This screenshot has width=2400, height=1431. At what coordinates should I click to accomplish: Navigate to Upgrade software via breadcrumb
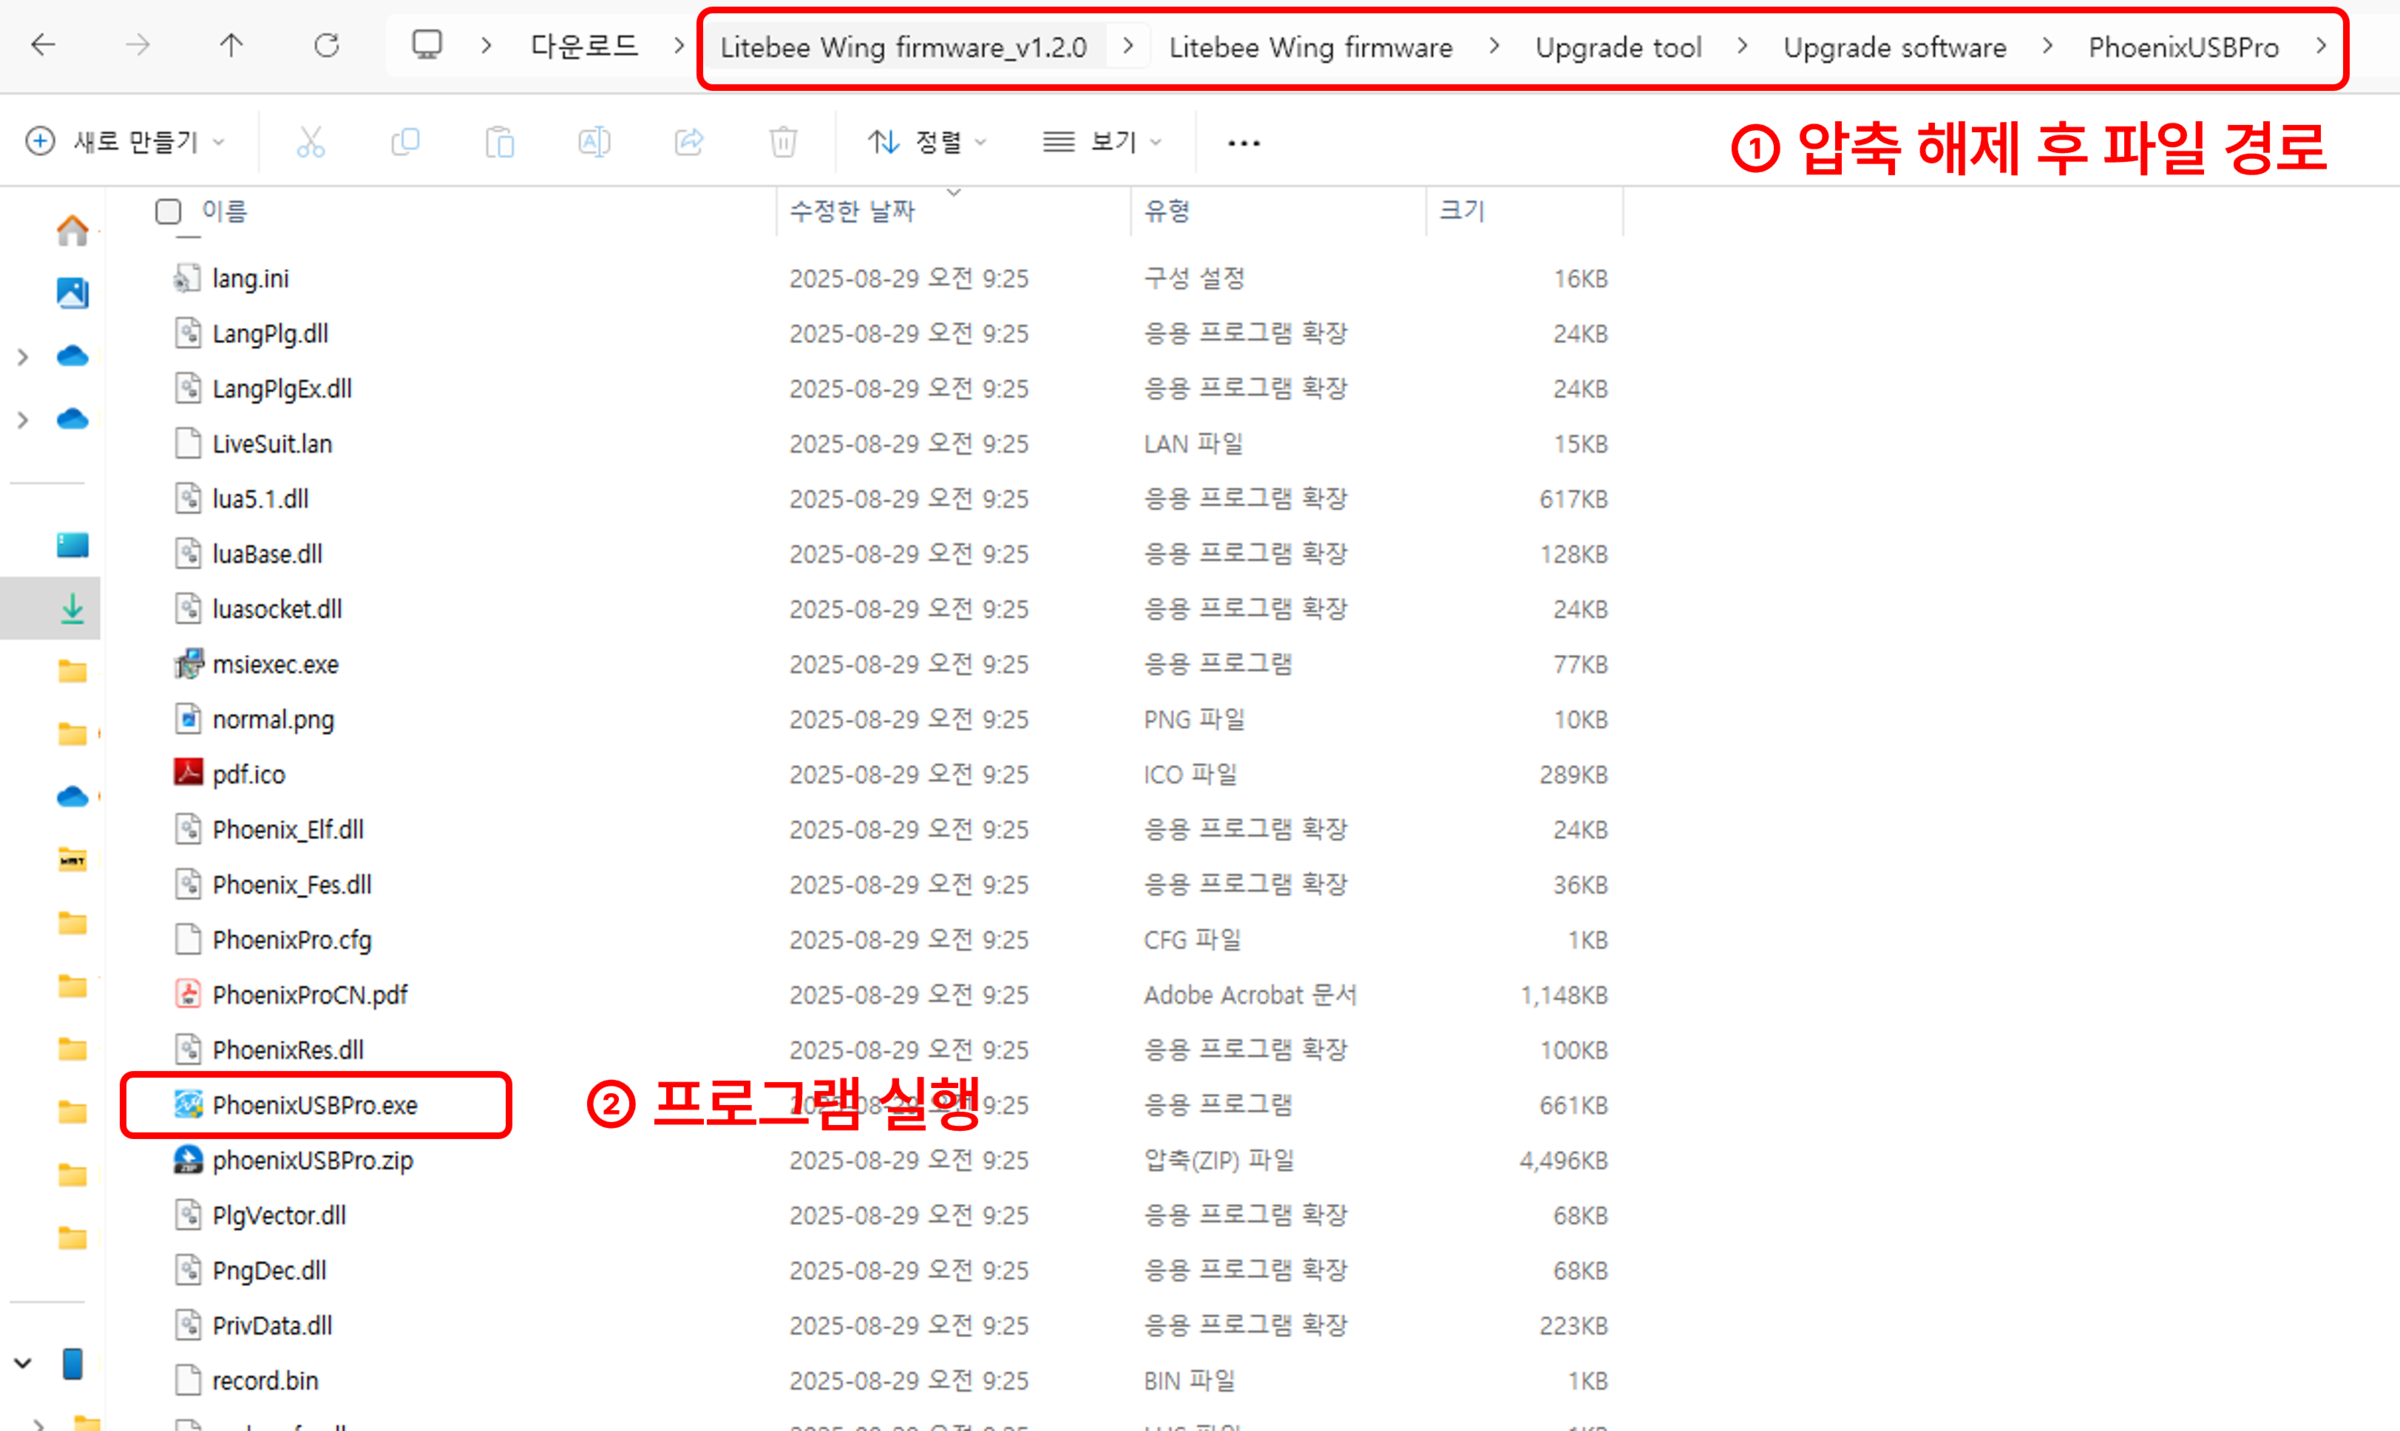point(1893,46)
